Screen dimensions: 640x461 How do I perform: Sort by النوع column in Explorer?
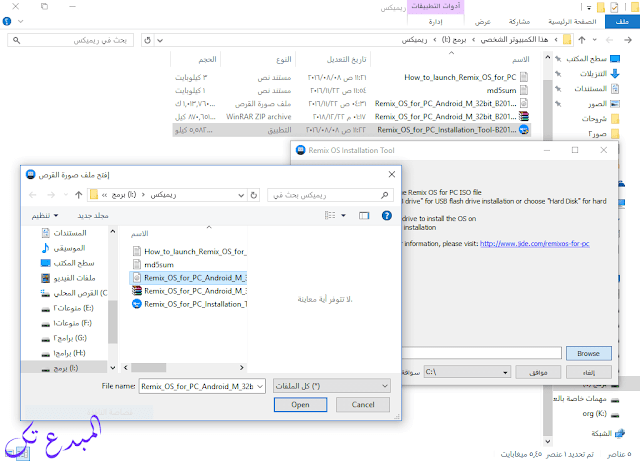click(284, 60)
